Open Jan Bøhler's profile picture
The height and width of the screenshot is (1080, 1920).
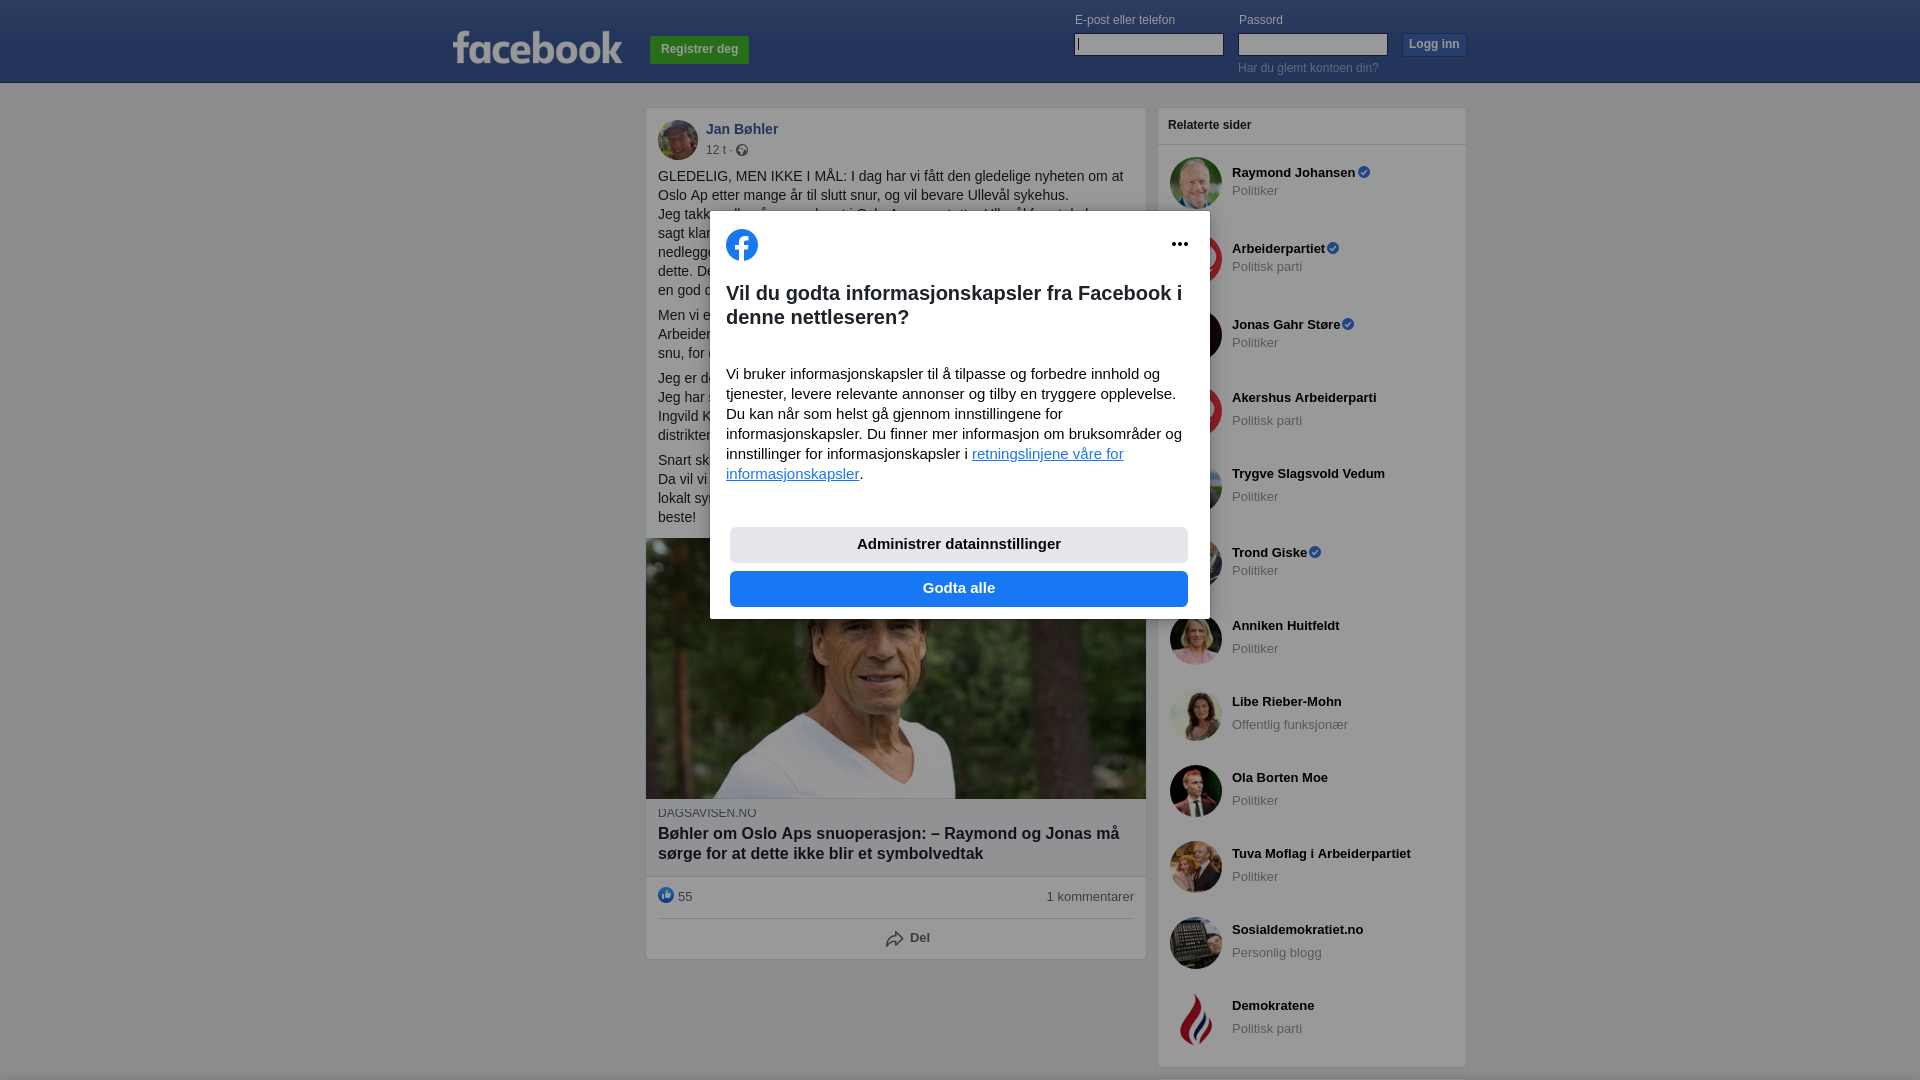678,140
